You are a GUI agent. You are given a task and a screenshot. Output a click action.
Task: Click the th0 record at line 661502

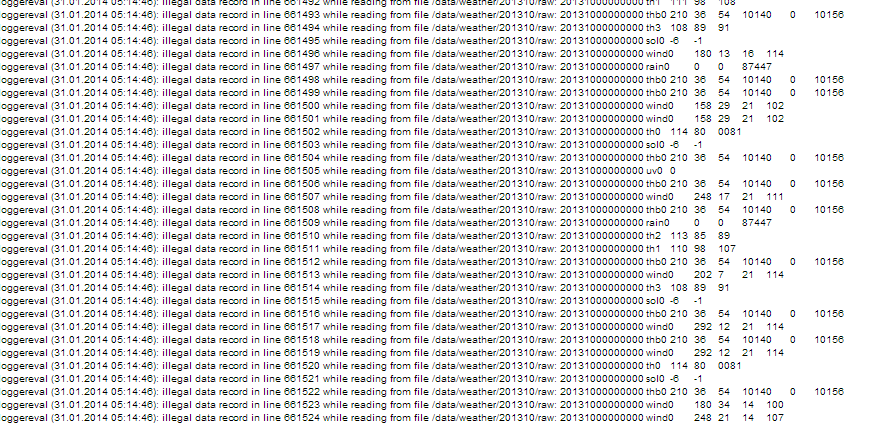371,131
